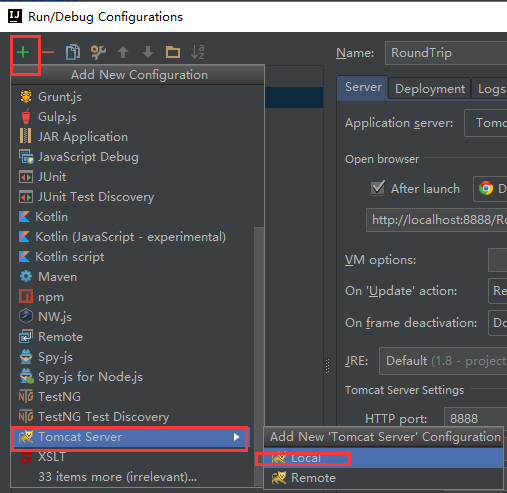Choose Local Tomcat Server configuration

[383, 458]
